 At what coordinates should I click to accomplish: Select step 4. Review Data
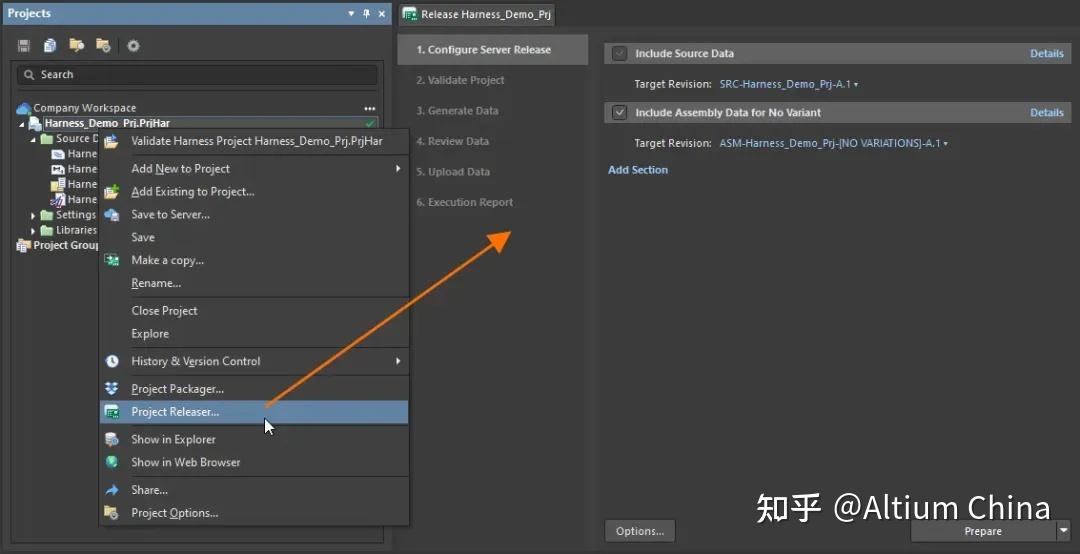(492, 141)
